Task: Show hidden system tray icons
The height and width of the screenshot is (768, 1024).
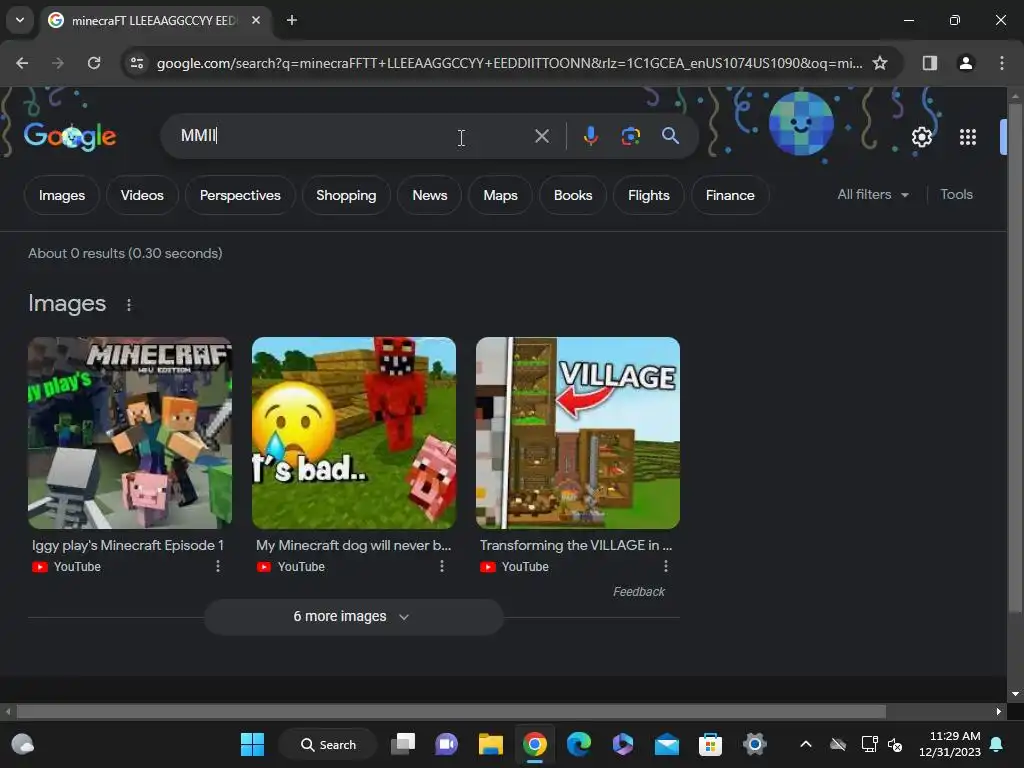Action: [x=806, y=744]
